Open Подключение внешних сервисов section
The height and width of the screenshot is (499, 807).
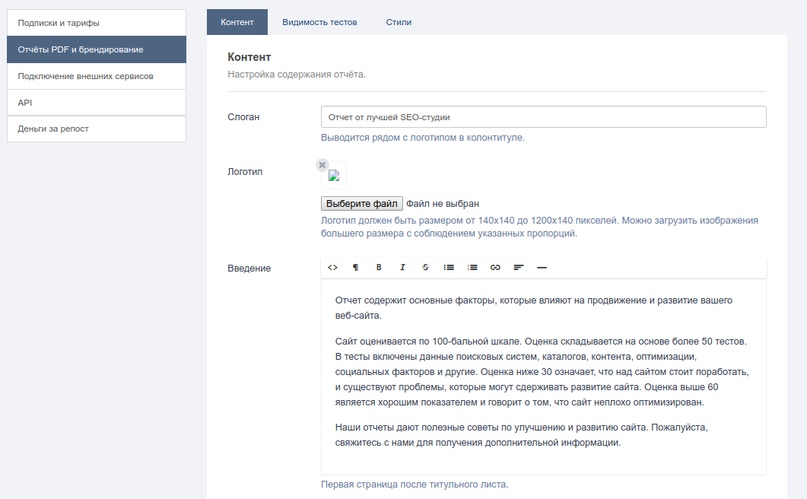[x=97, y=76]
